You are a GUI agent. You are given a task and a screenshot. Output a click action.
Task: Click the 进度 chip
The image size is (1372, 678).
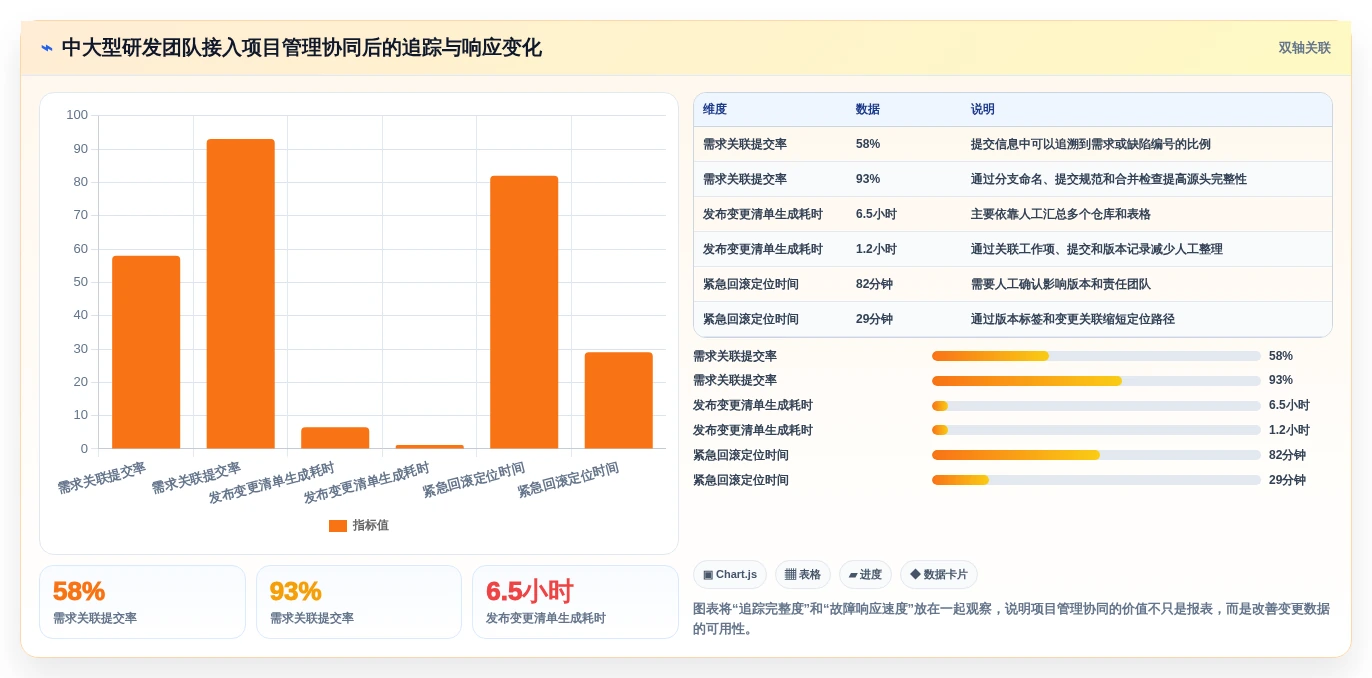(865, 575)
